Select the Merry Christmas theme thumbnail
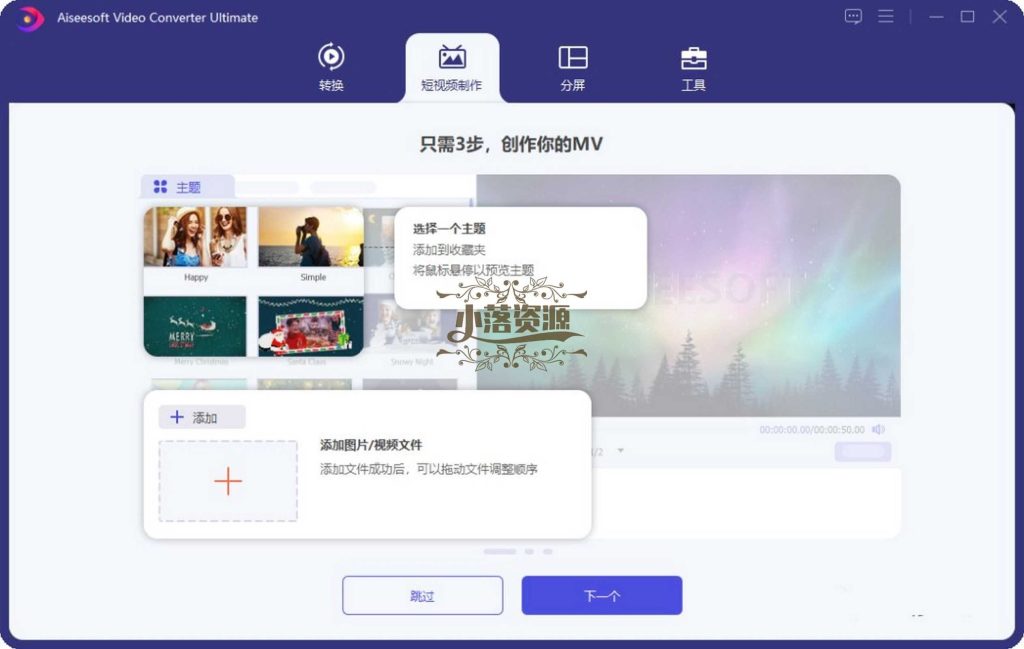Screen dimensions: 1024x649 [x=195, y=326]
